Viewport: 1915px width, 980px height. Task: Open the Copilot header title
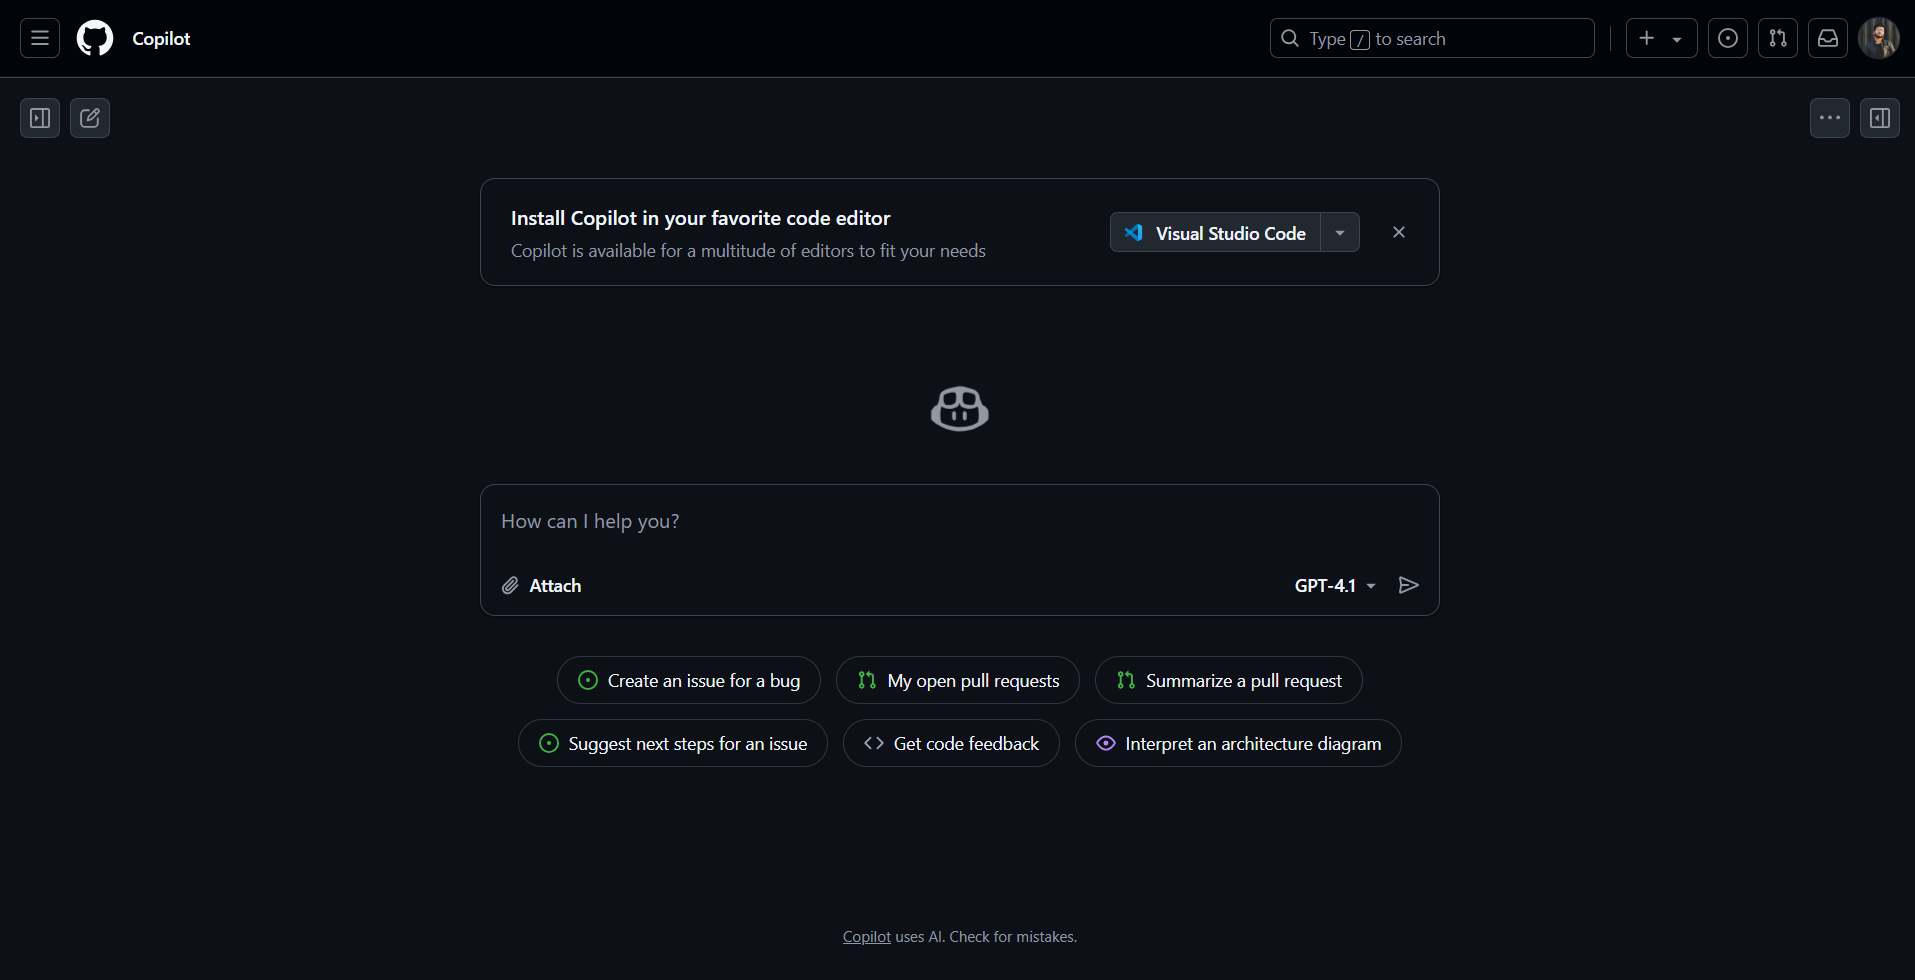pyautogui.click(x=161, y=38)
